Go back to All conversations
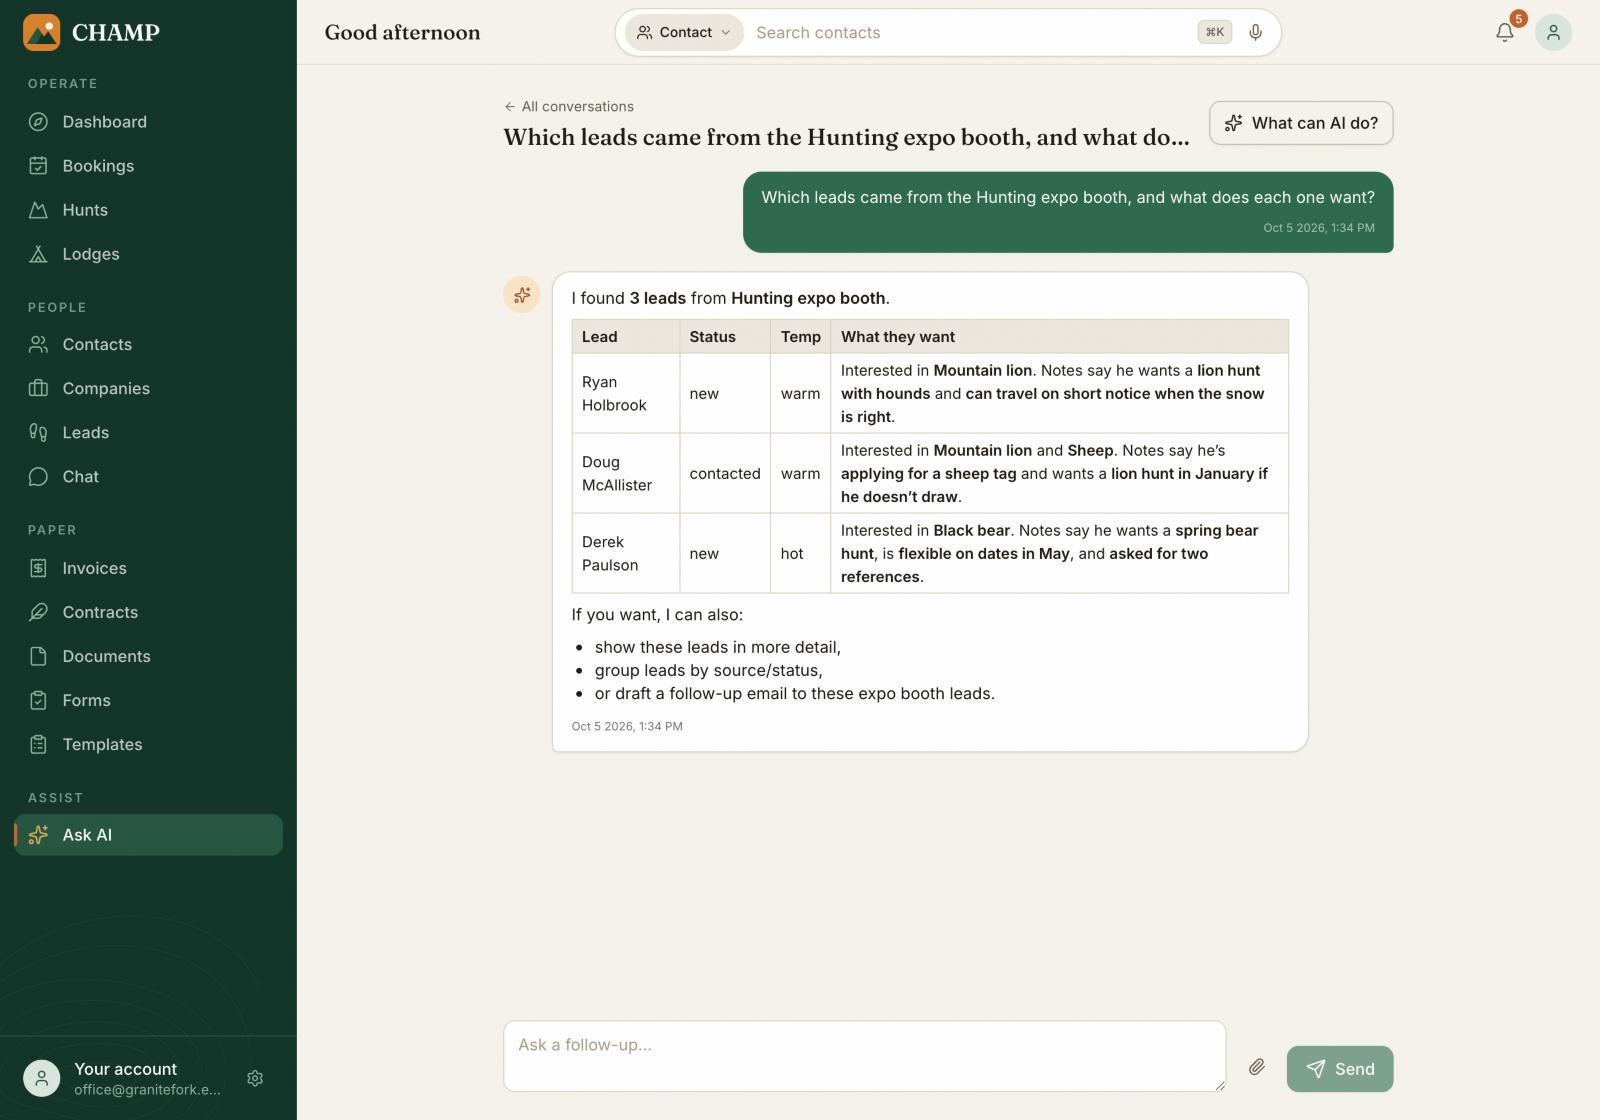The width and height of the screenshot is (1600, 1120). 569,106
